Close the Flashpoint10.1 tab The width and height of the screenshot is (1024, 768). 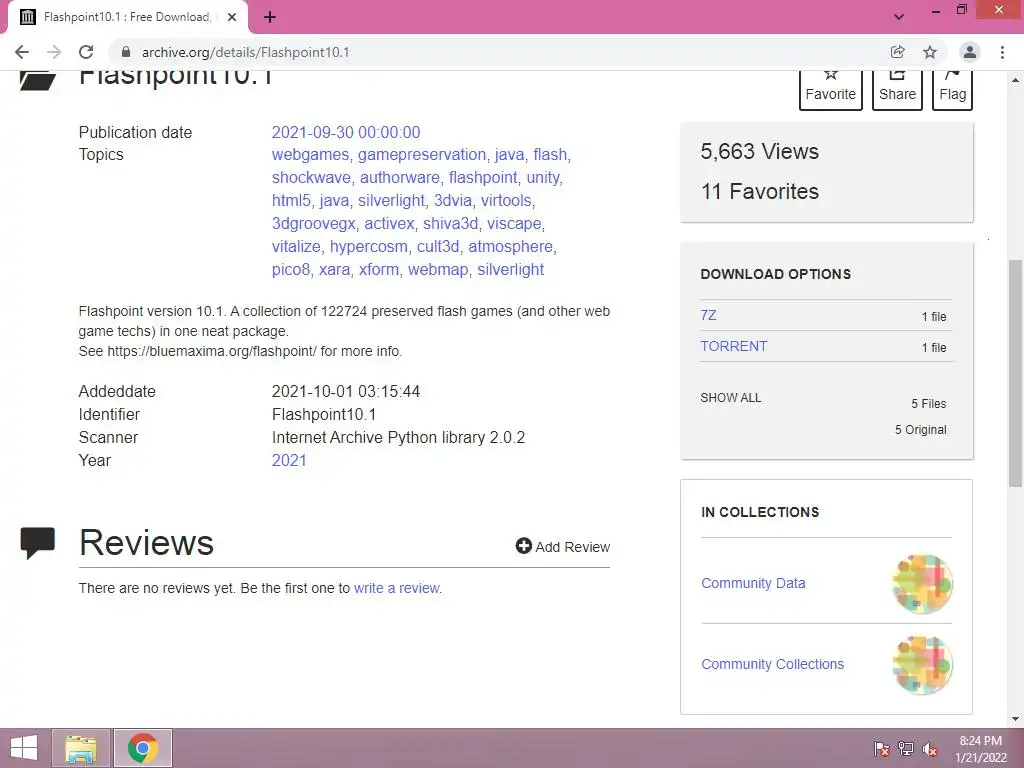232,17
